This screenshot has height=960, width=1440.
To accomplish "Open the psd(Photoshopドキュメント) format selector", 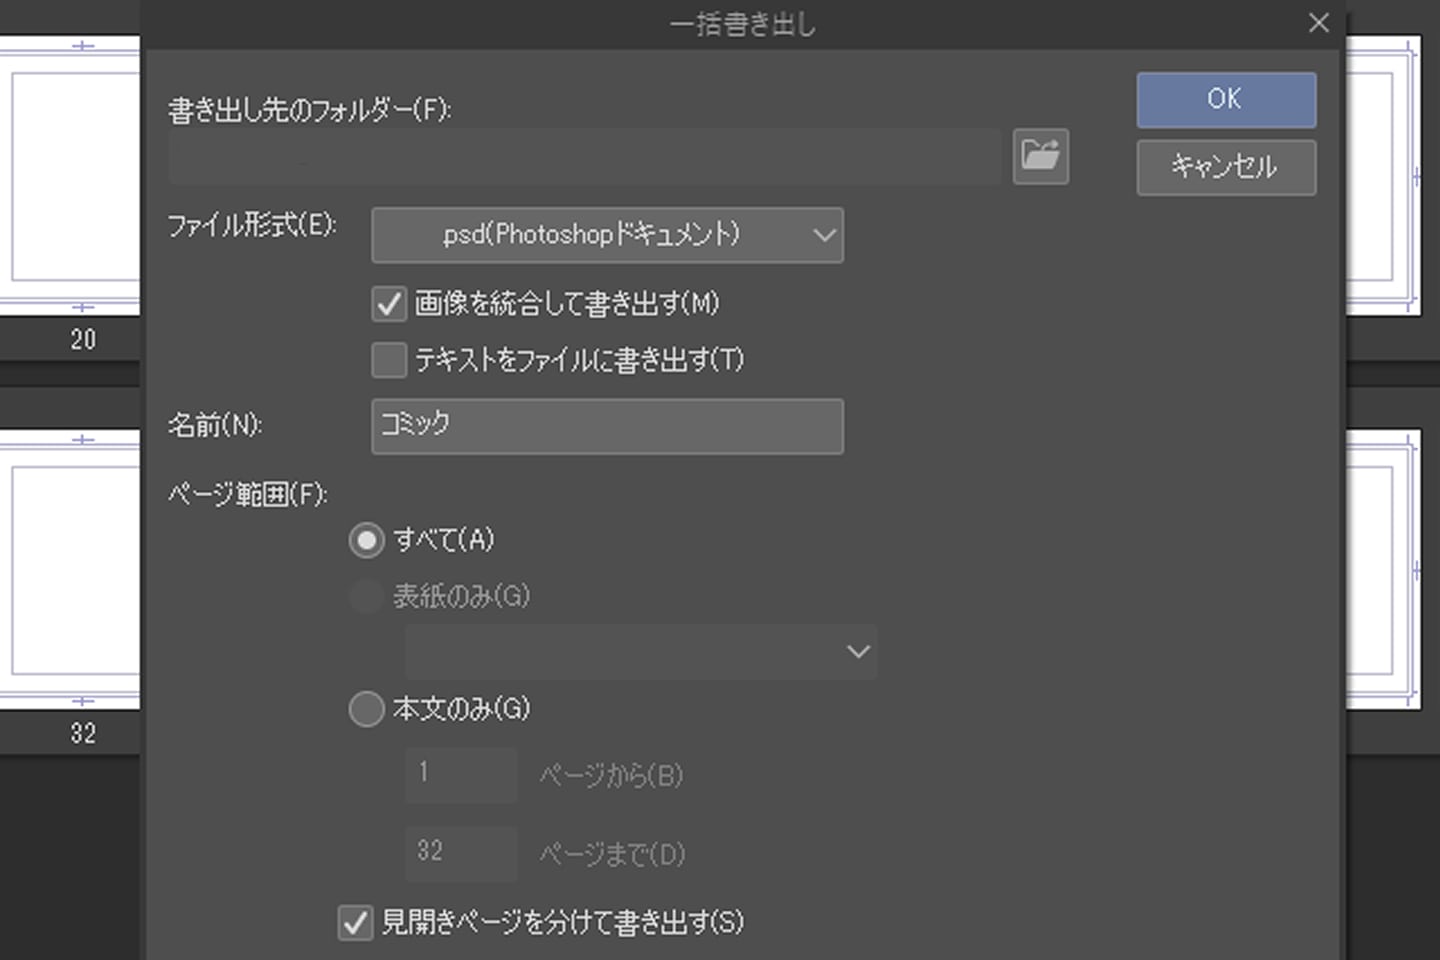I will (607, 235).
